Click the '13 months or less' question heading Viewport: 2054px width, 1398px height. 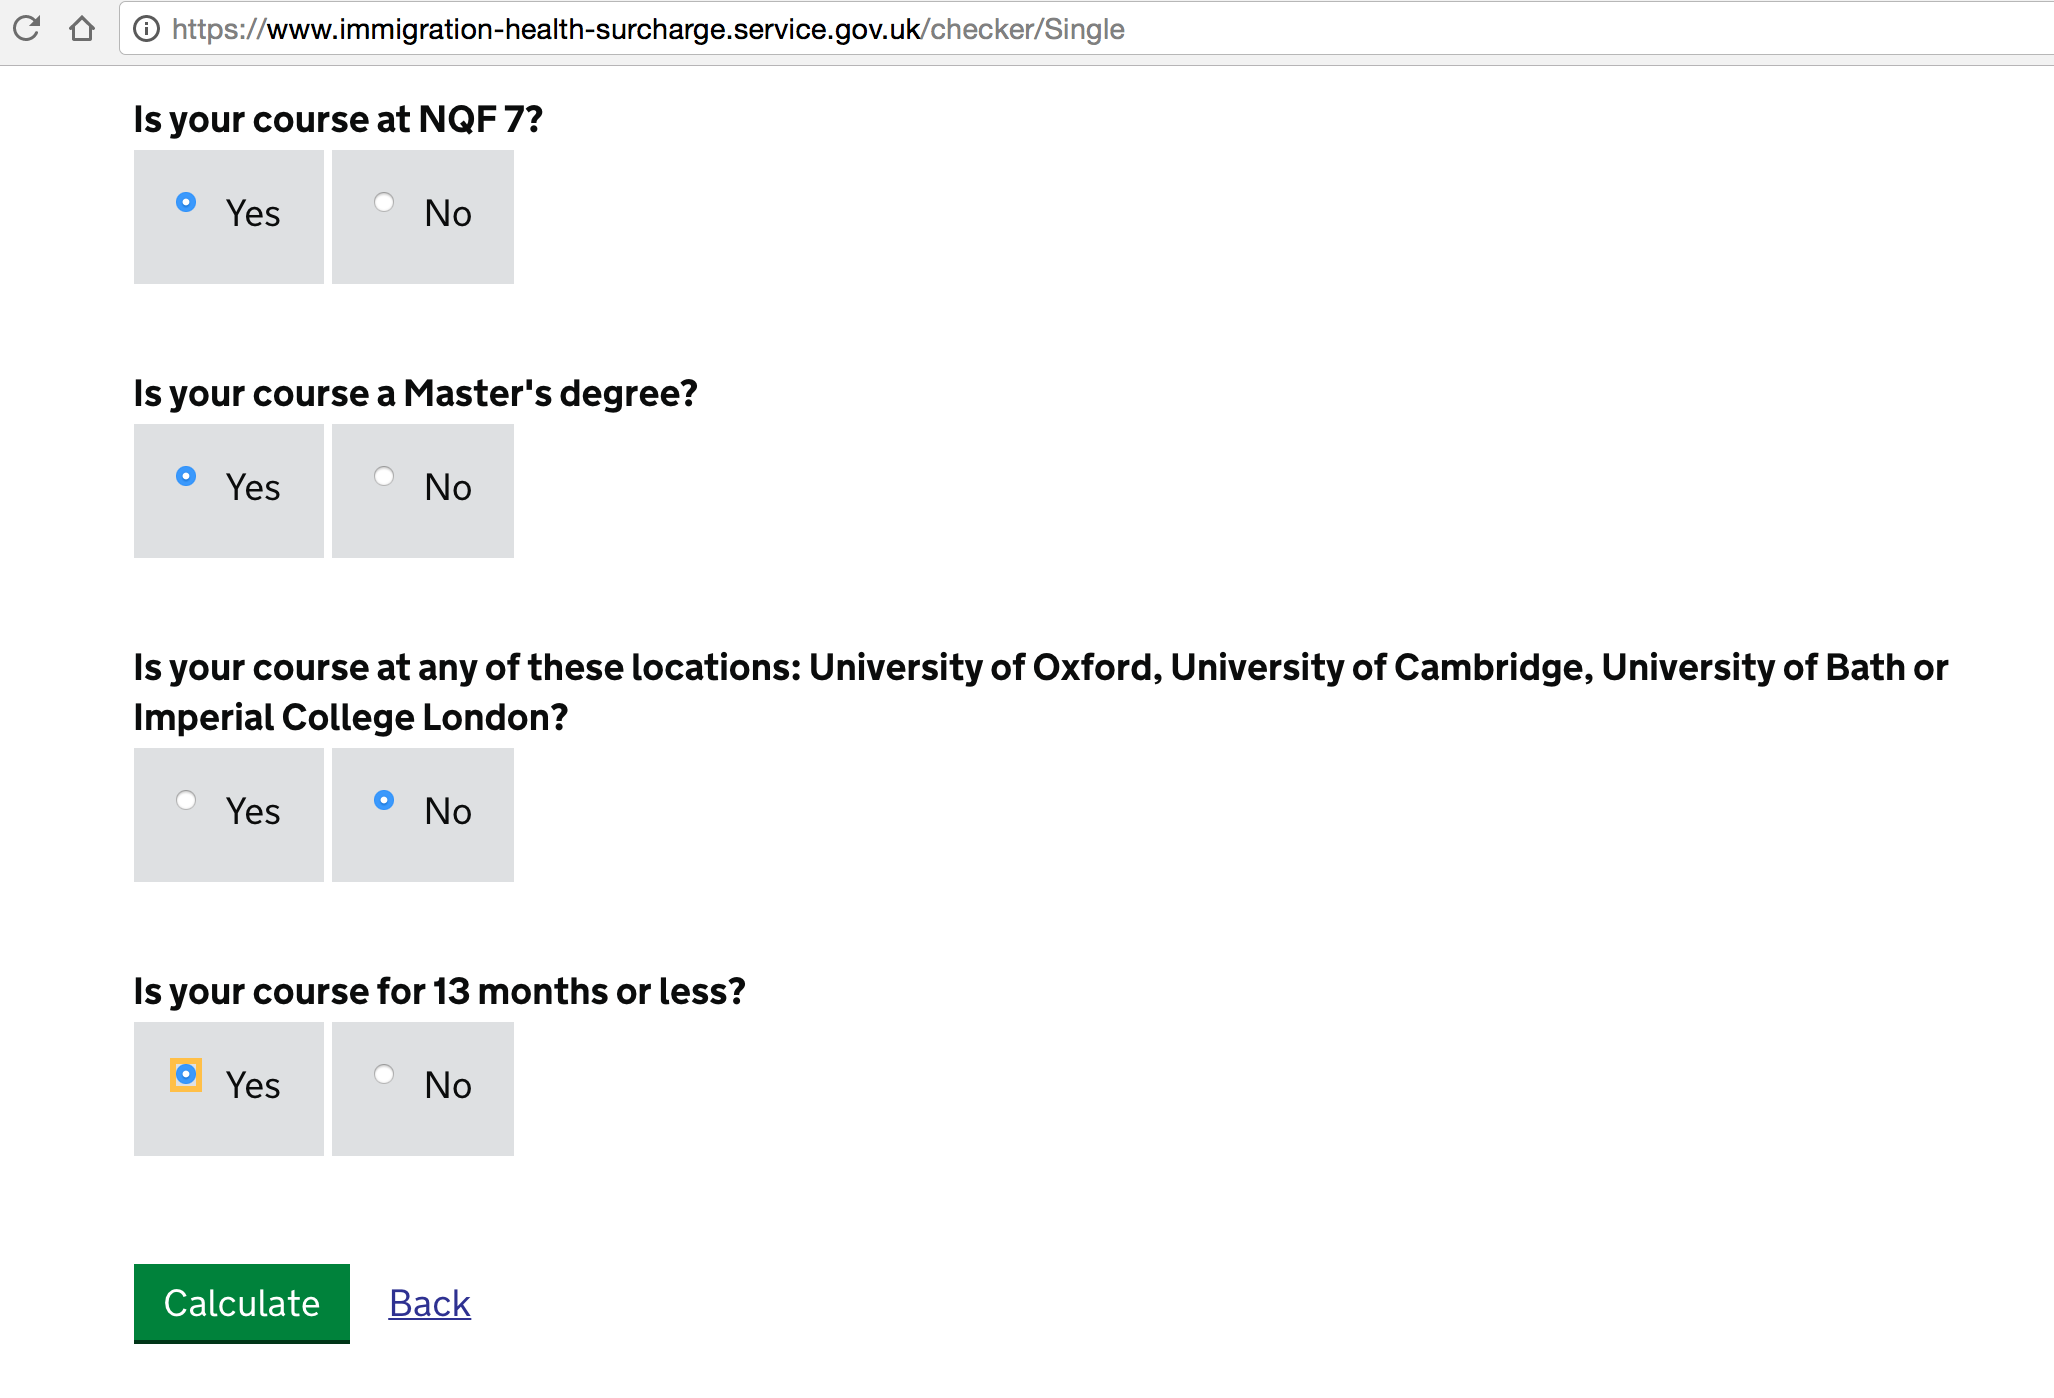pos(439,991)
